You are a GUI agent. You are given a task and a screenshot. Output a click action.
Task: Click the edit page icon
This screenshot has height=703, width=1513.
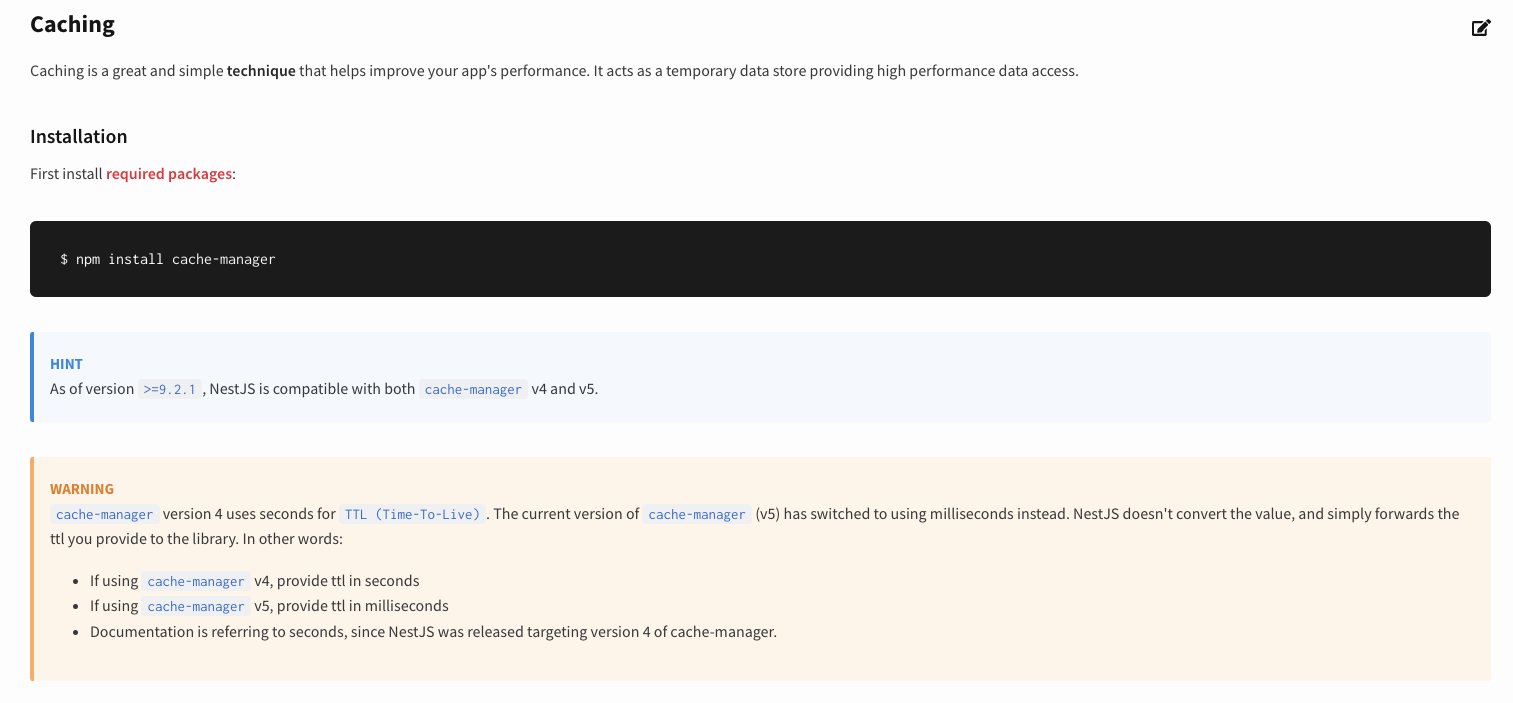pos(1481,28)
